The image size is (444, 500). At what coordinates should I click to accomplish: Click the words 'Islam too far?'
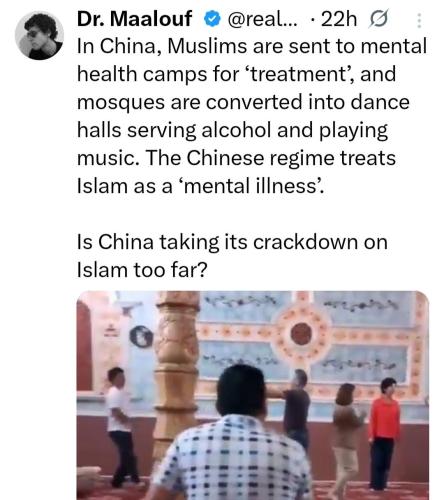pyautogui.click(x=142, y=270)
